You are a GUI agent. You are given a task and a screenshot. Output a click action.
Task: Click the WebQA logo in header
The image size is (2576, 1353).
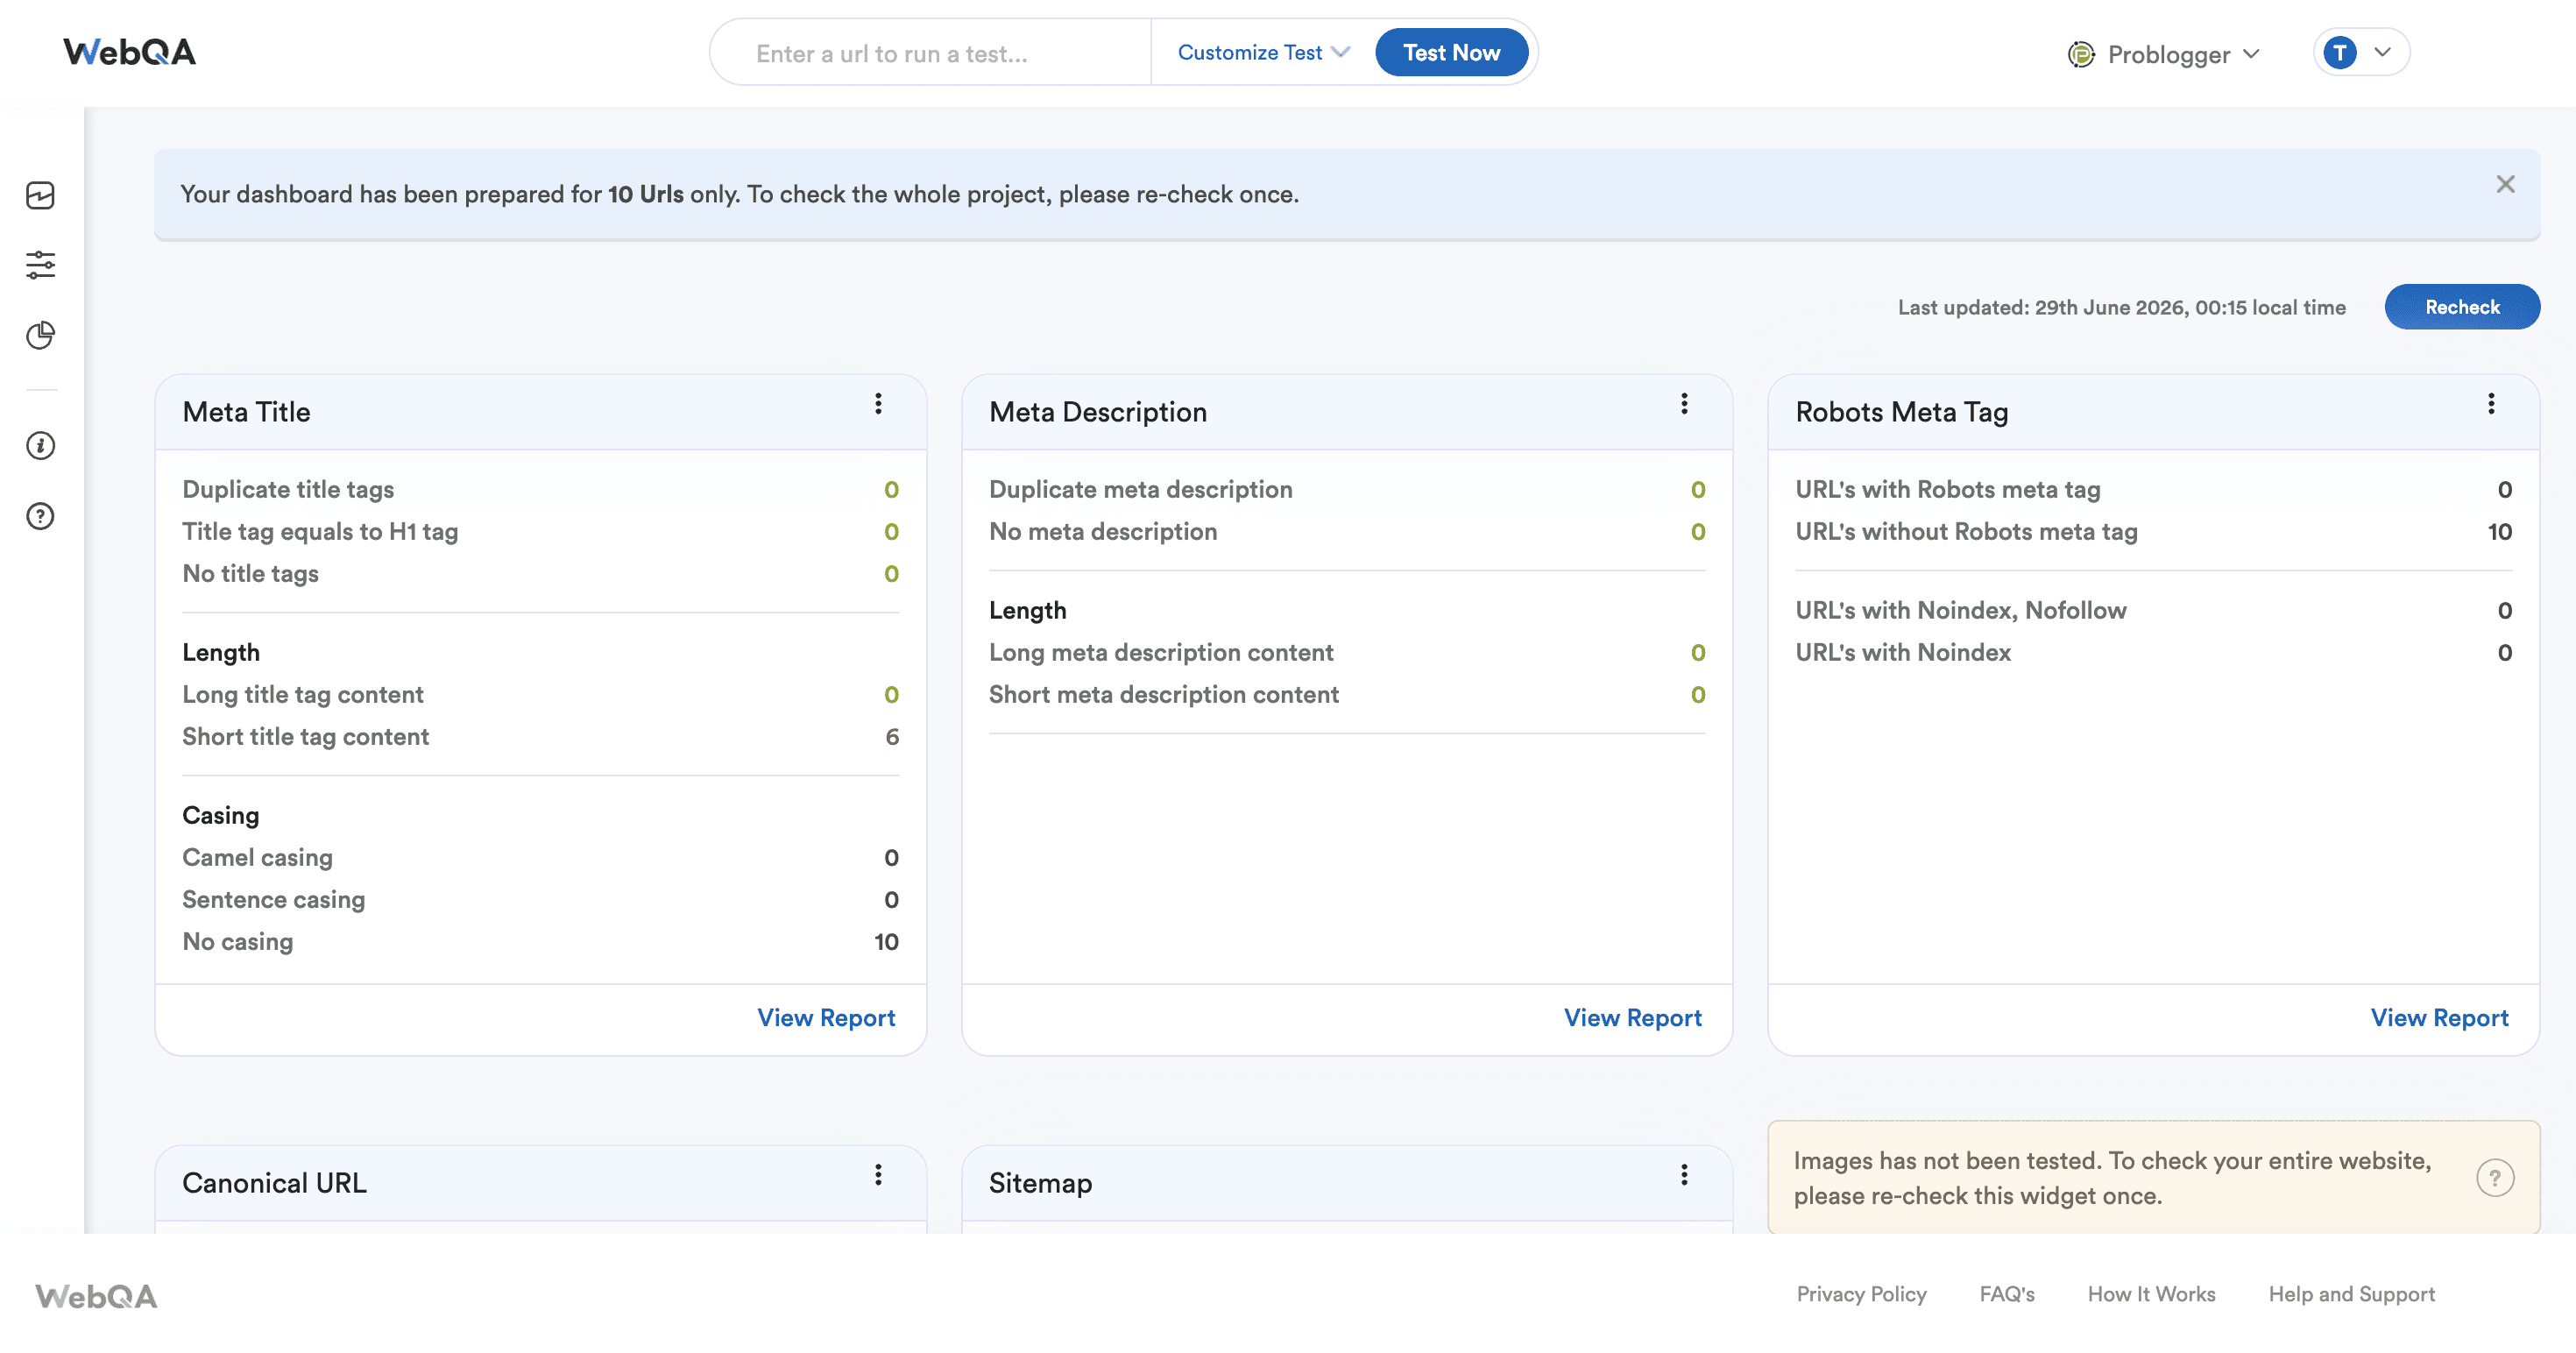point(130,52)
